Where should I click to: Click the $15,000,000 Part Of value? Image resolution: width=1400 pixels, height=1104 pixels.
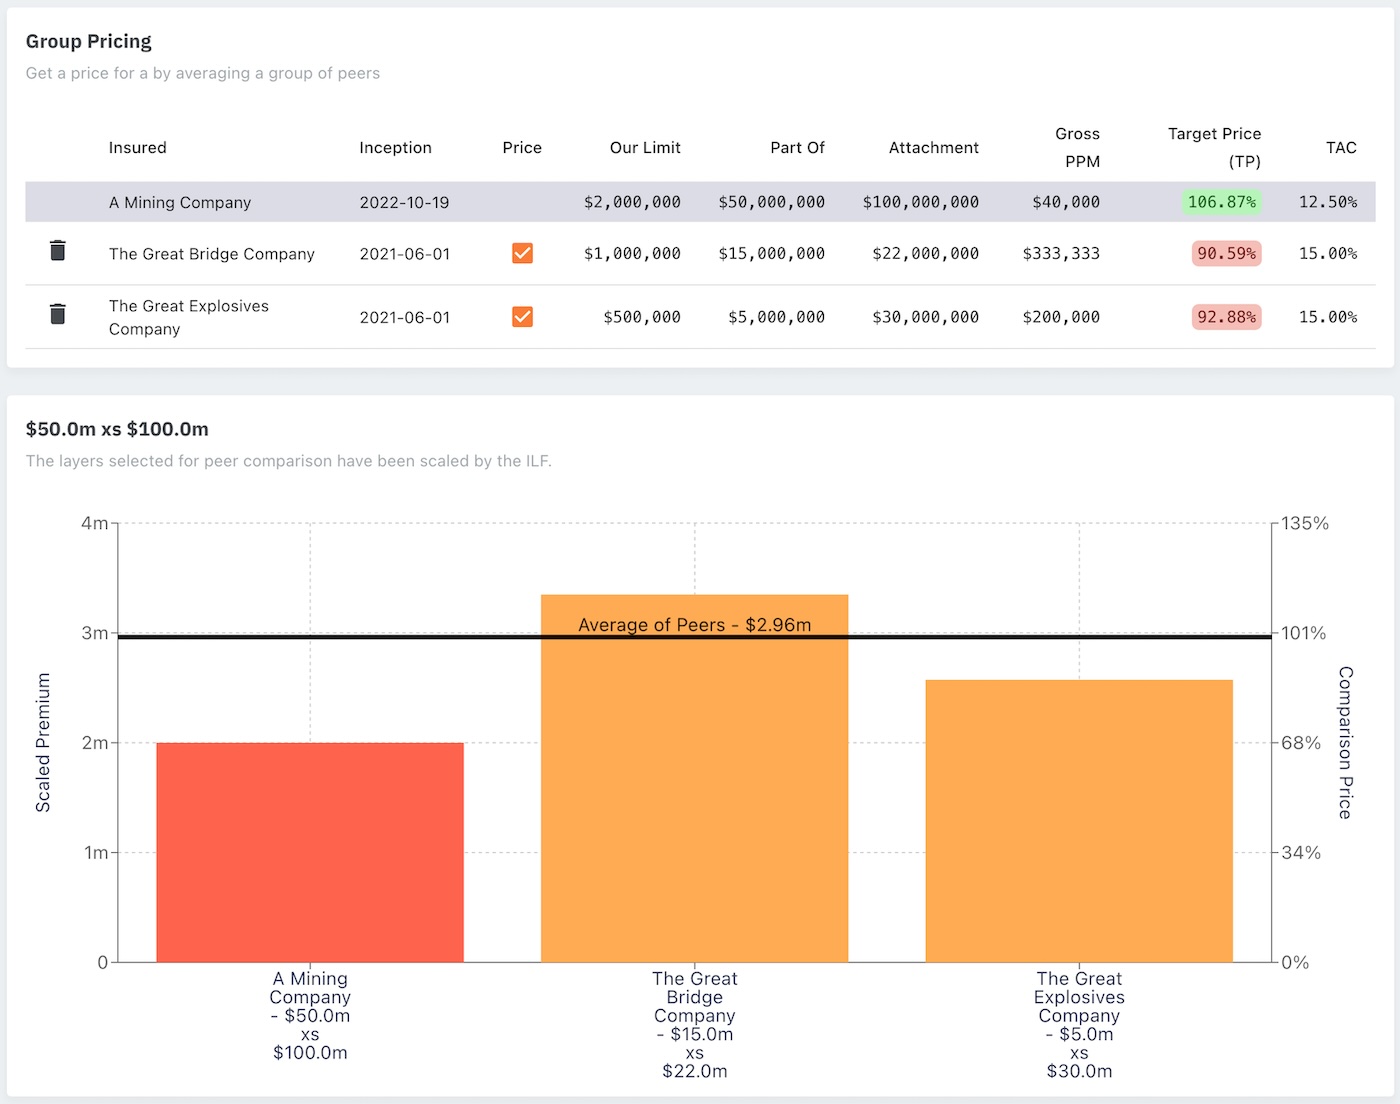tap(772, 254)
